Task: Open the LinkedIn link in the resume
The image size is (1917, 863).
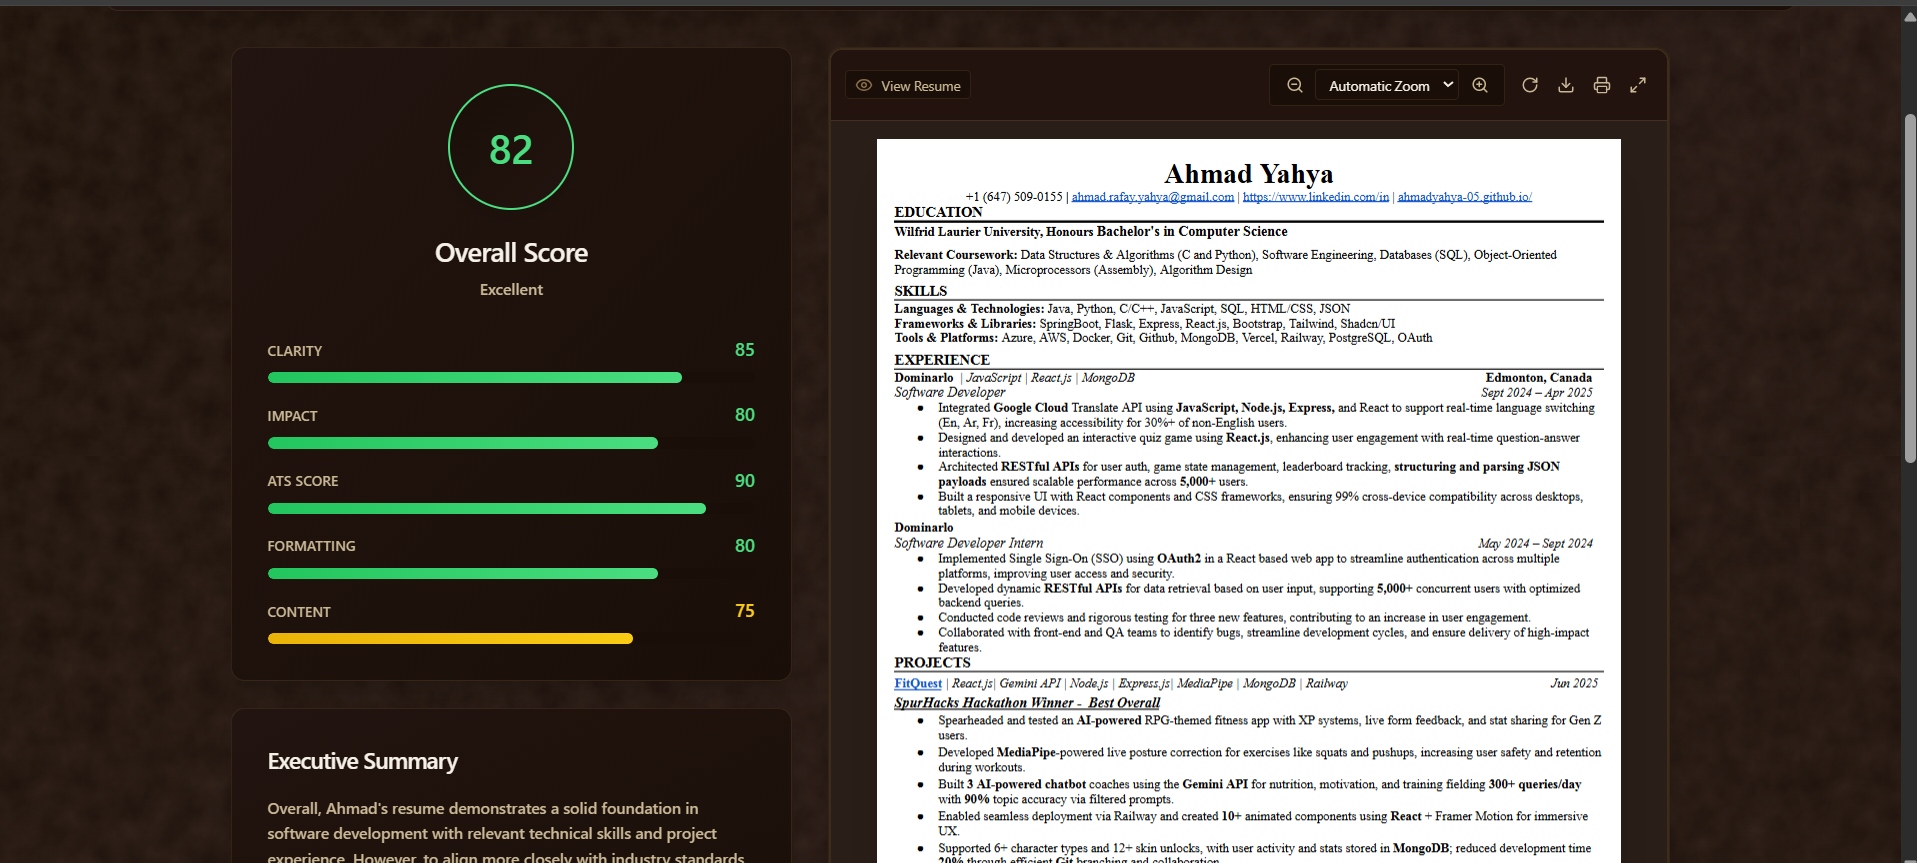Action: tap(1316, 197)
